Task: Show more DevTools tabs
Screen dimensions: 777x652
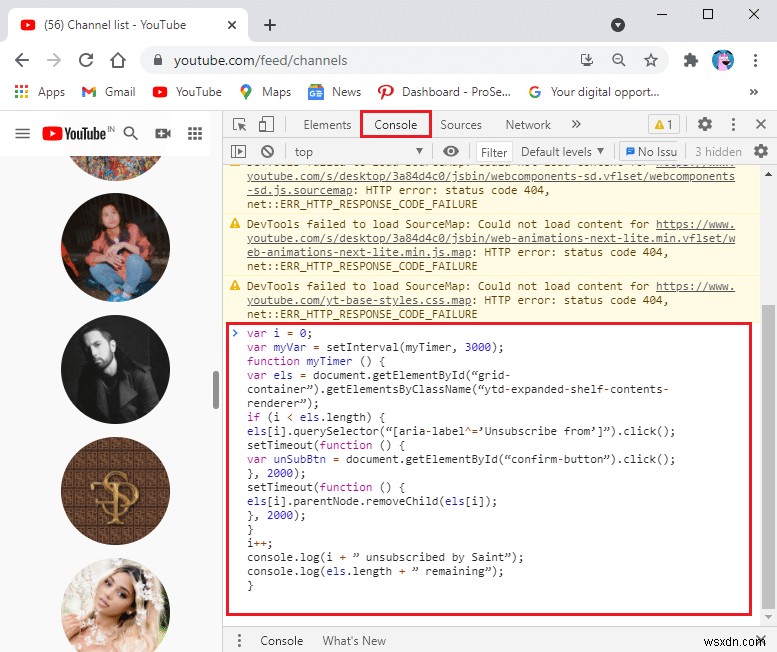Action: coord(576,124)
